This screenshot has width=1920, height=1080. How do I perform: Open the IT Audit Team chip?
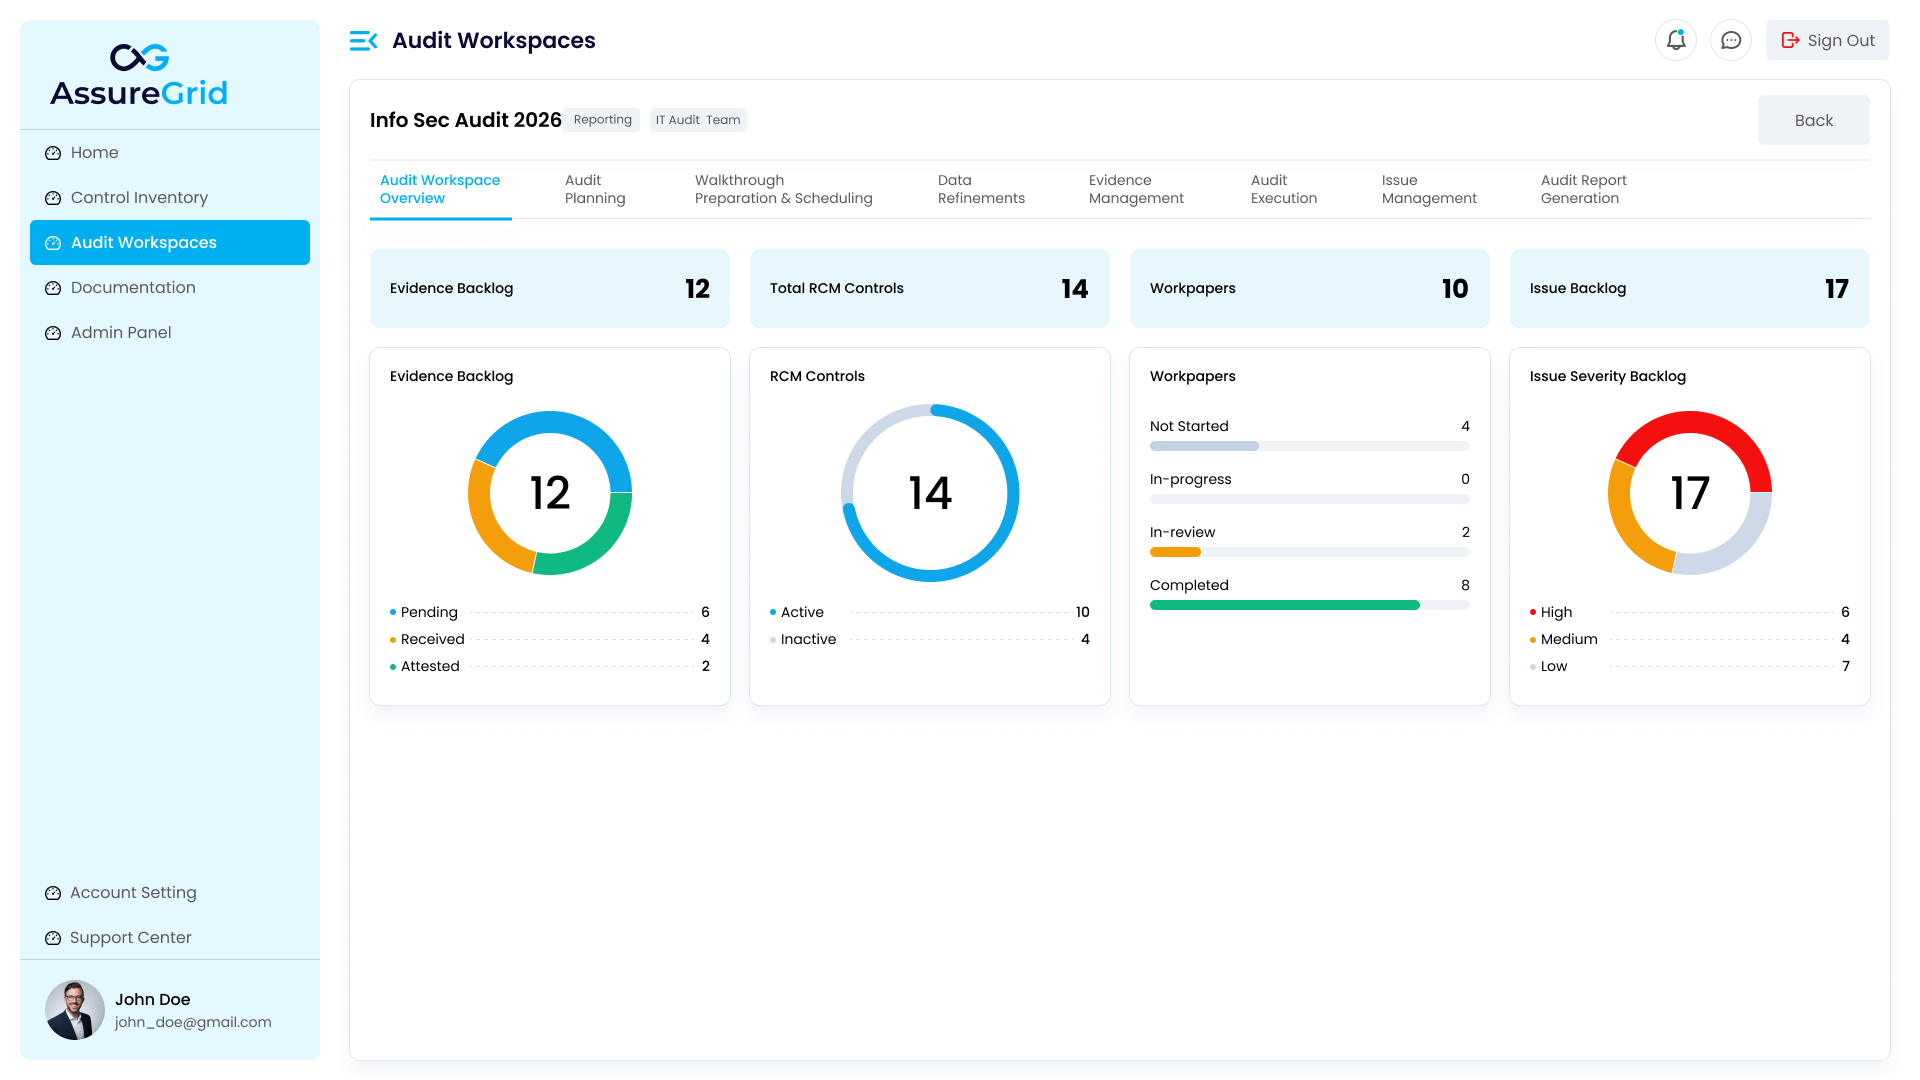point(698,119)
